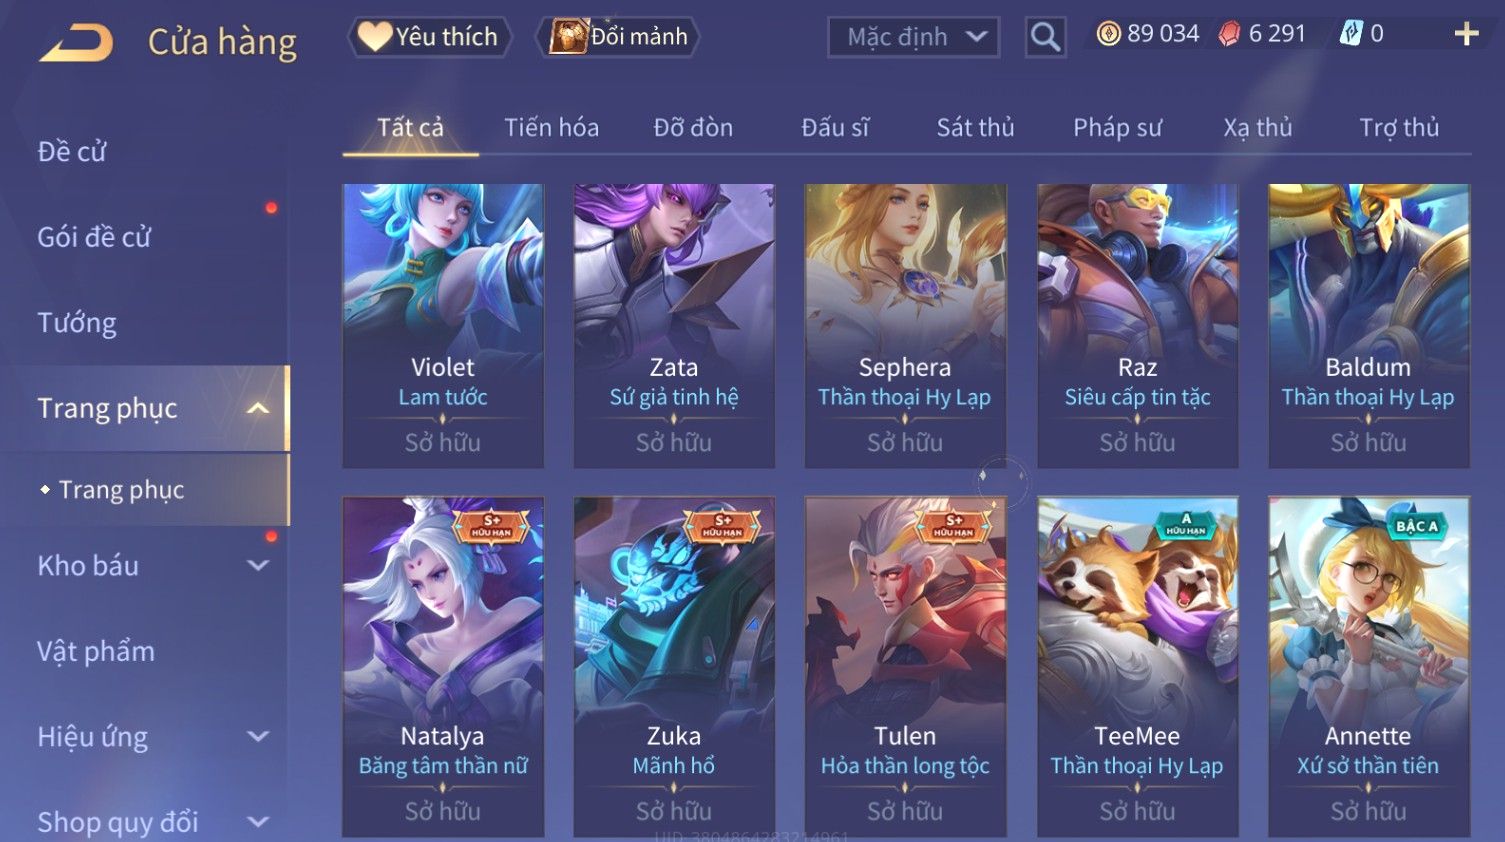
Task: Select Violet Lam tước skin card
Action: pyautogui.click(x=443, y=326)
